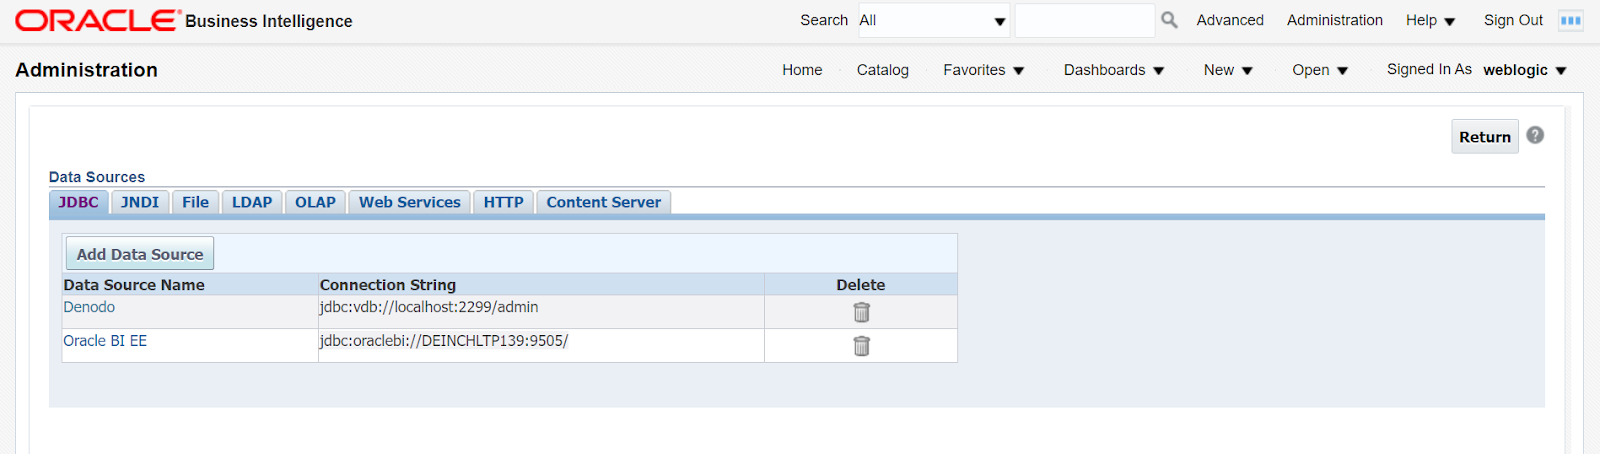Focus the search text field
1600x454 pixels.
point(1085,20)
